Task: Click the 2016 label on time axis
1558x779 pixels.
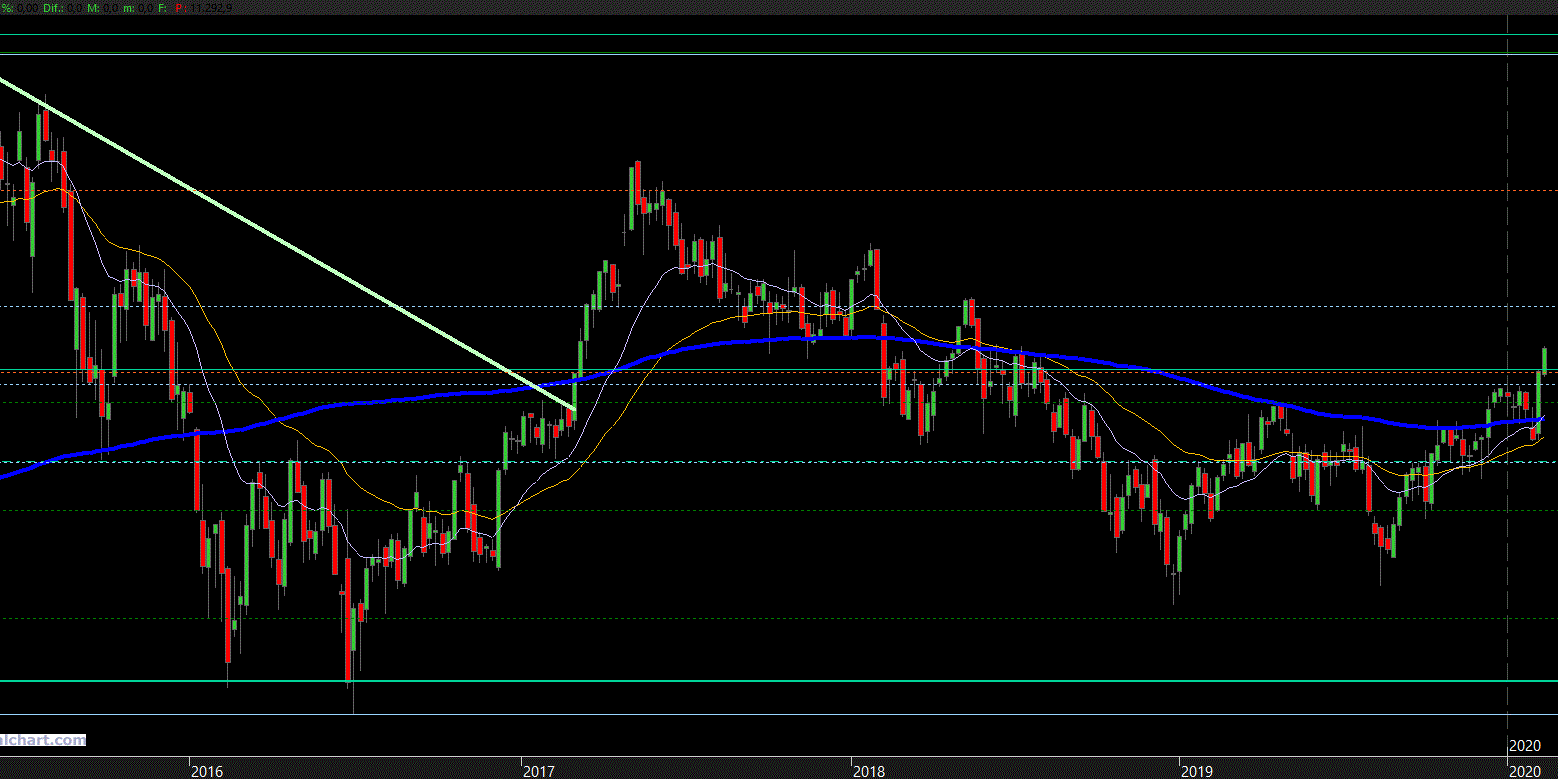Action: [x=206, y=771]
